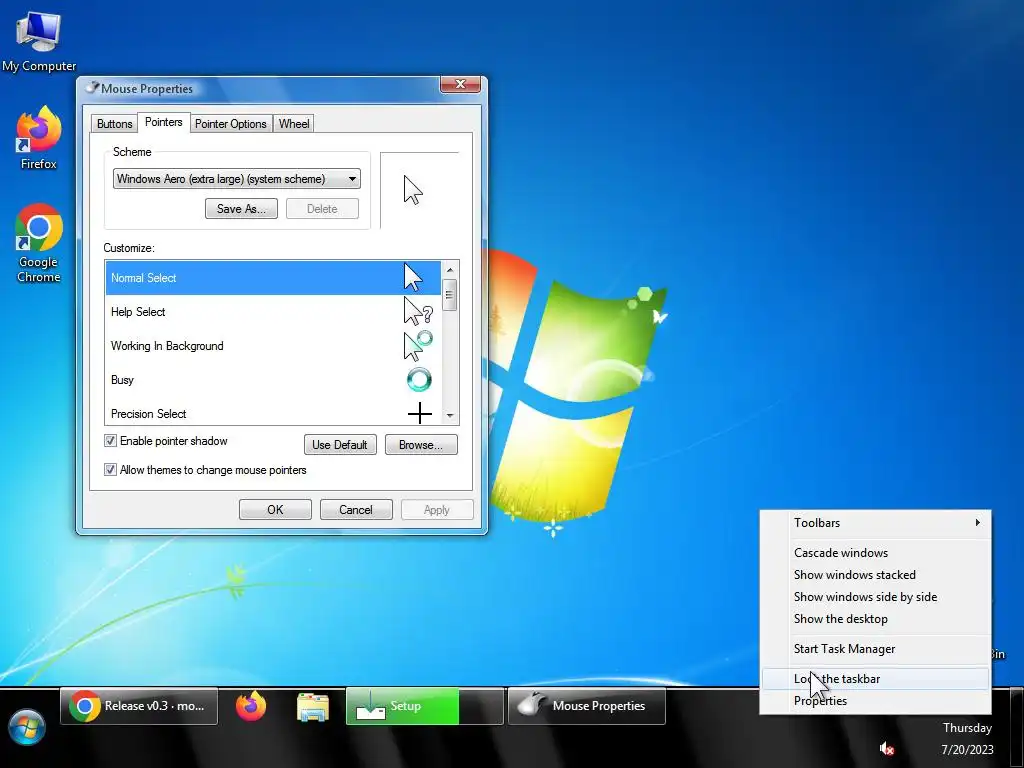Click the Customize list scrollbar thumb

[449, 295]
